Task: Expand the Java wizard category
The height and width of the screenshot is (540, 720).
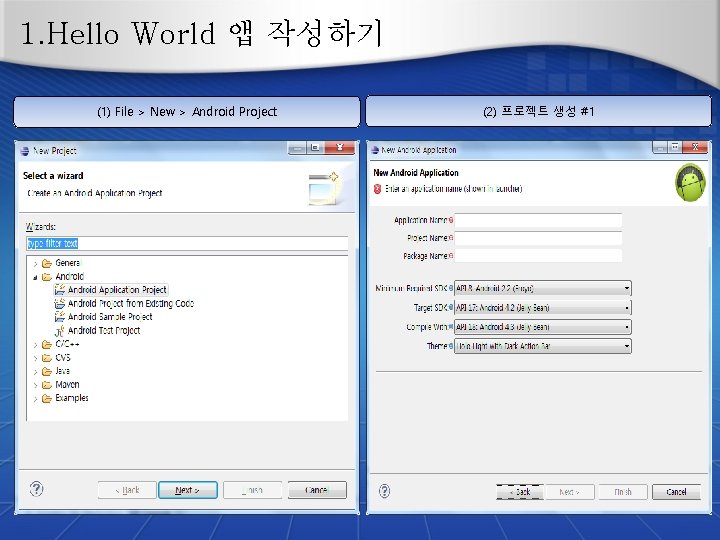Action: point(35,371)
